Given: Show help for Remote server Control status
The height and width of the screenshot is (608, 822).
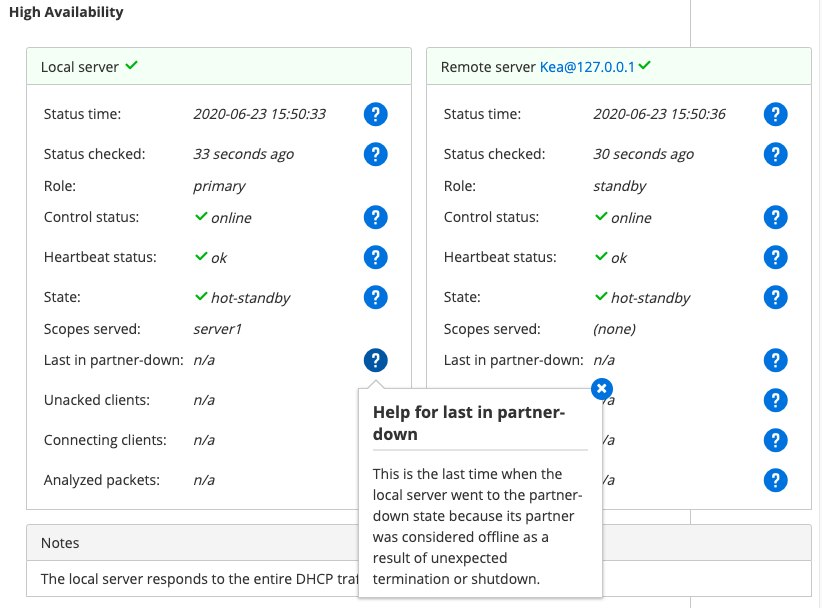Looking at the screenshot, I should tap(775, 218).
